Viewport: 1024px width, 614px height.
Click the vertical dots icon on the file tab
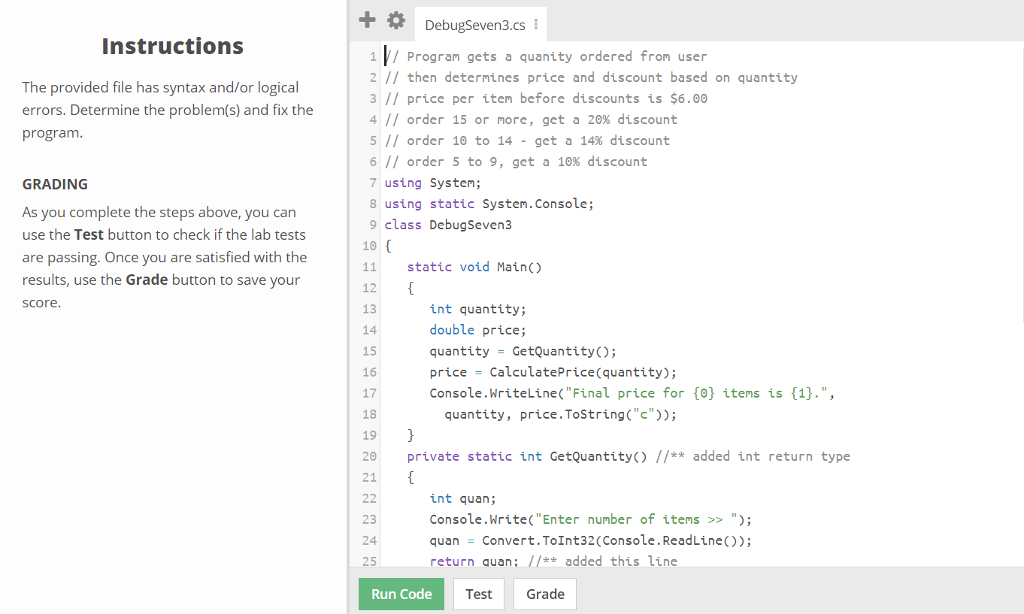[533, 23]
